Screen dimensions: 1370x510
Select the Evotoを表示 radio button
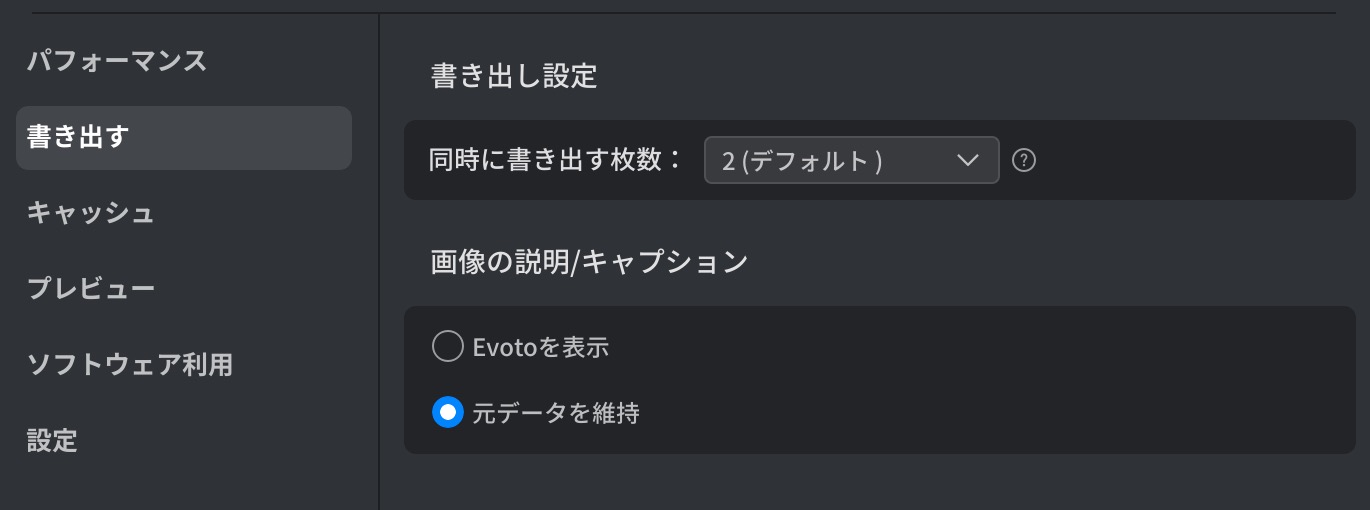(448, 347)
